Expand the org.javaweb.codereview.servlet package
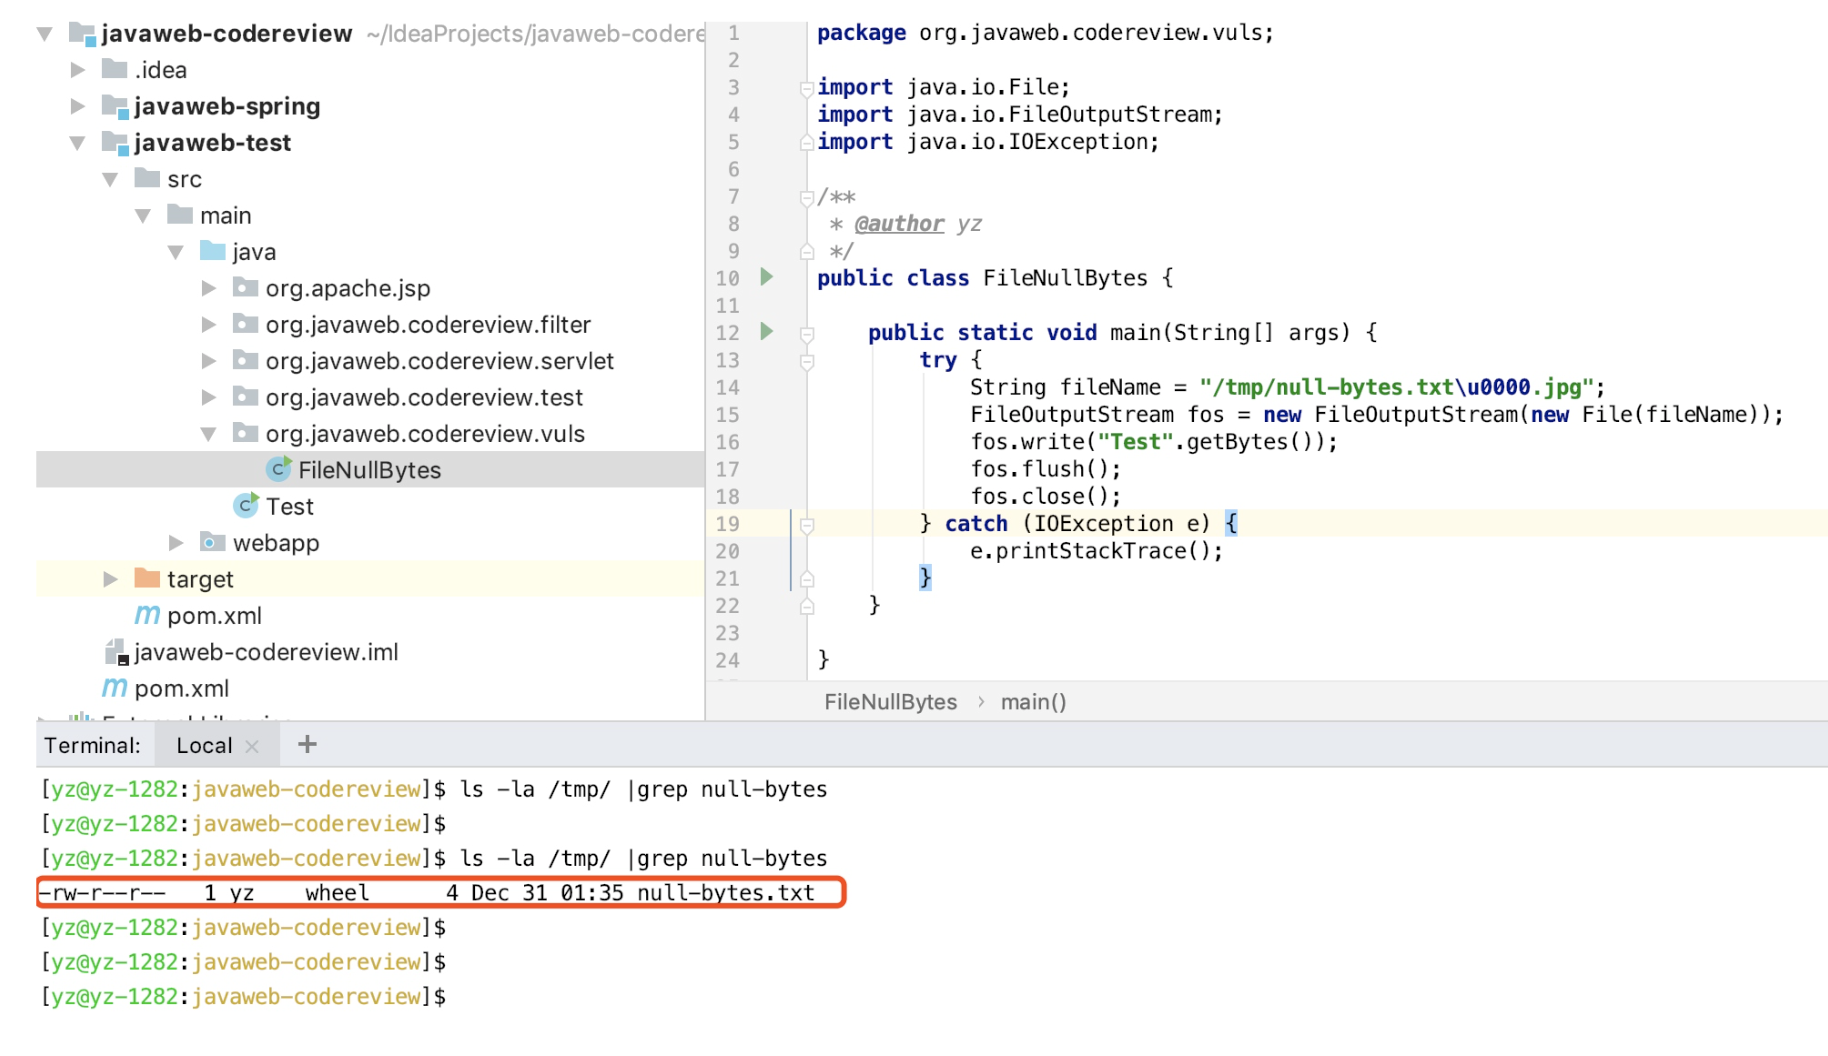Screen dimensions: 1828x1056 pyautogui.click(x=208, y=361)
